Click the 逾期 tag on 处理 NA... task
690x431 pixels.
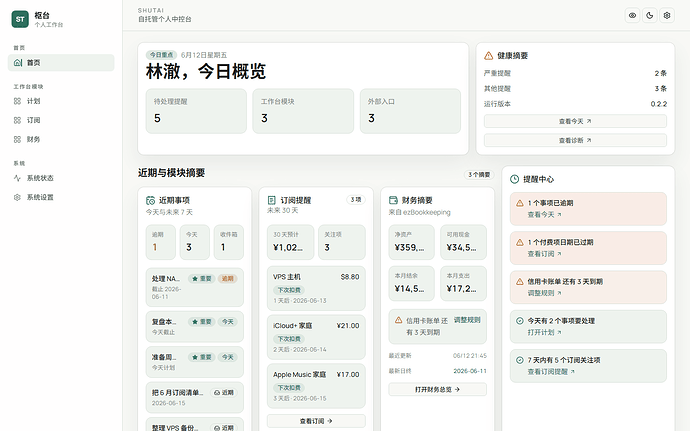point(228,279)
